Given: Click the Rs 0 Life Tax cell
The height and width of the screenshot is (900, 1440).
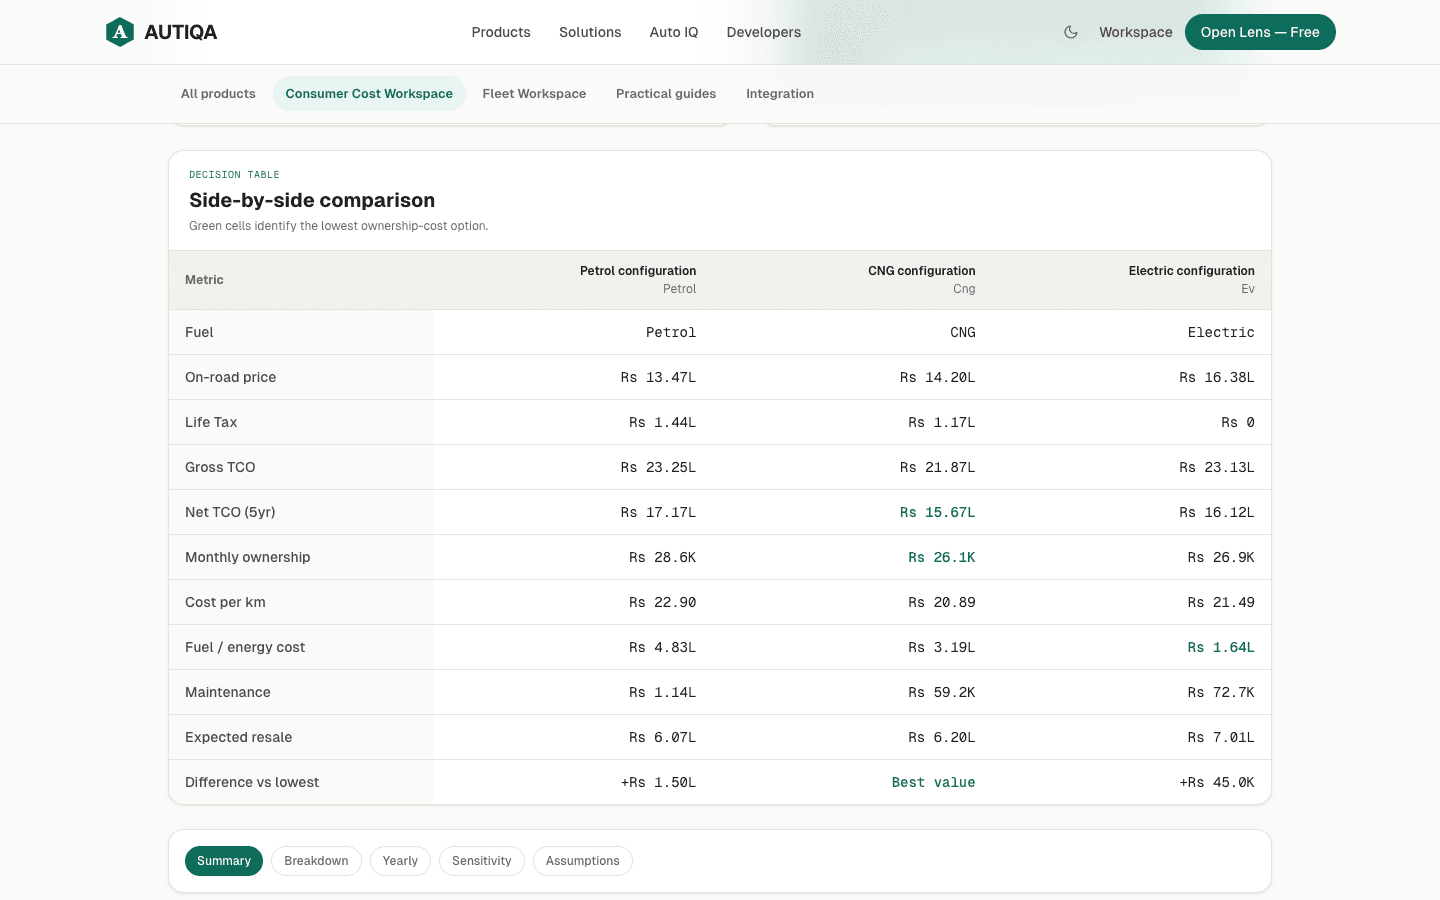Looking at the screenshot, I should click(1238, 422).
